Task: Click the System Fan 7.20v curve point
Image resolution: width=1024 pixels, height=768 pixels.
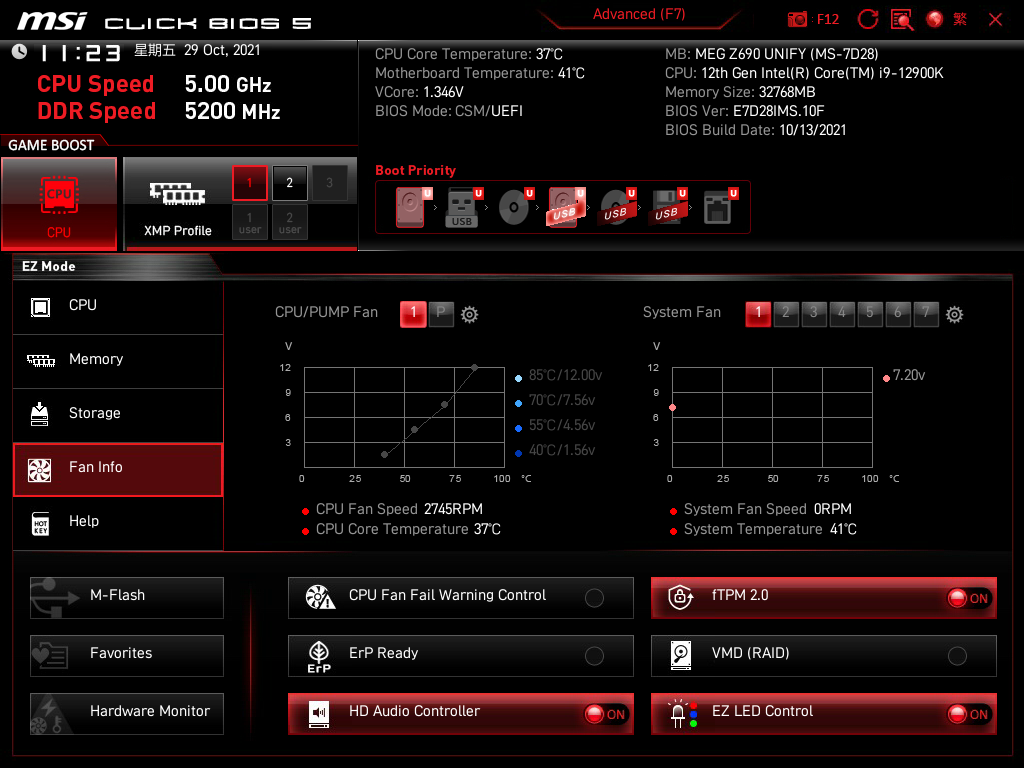Action: pos(673,408)
